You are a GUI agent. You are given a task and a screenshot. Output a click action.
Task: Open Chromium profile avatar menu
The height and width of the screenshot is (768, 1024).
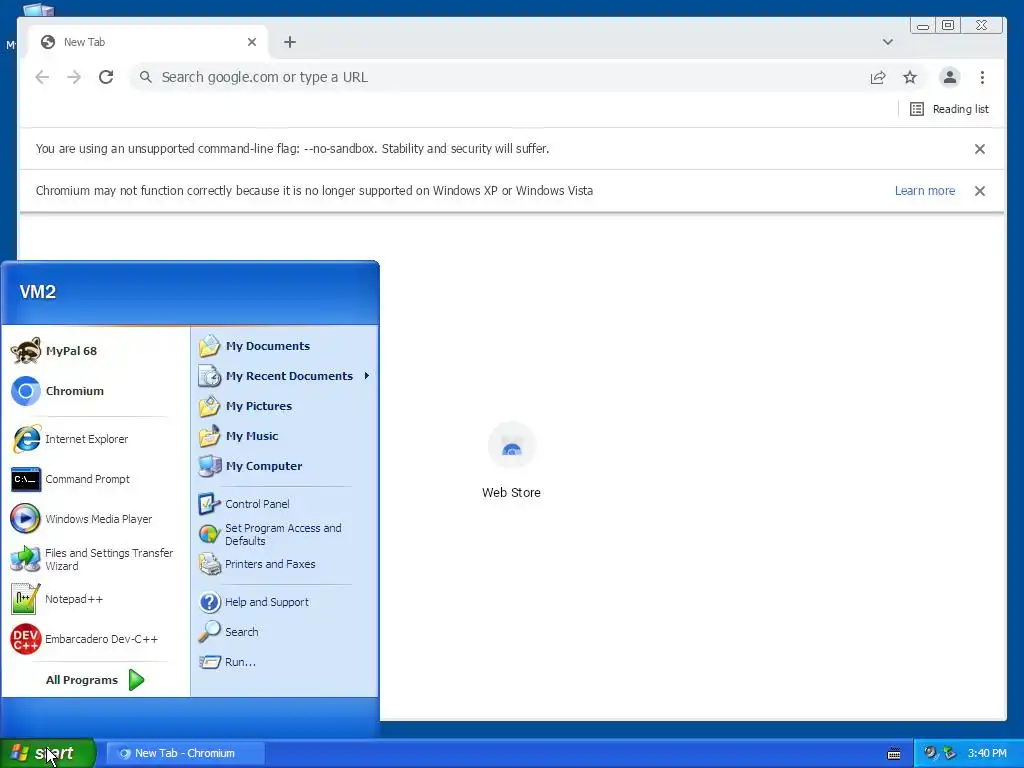pyautogui.click(x=950, y=77)
